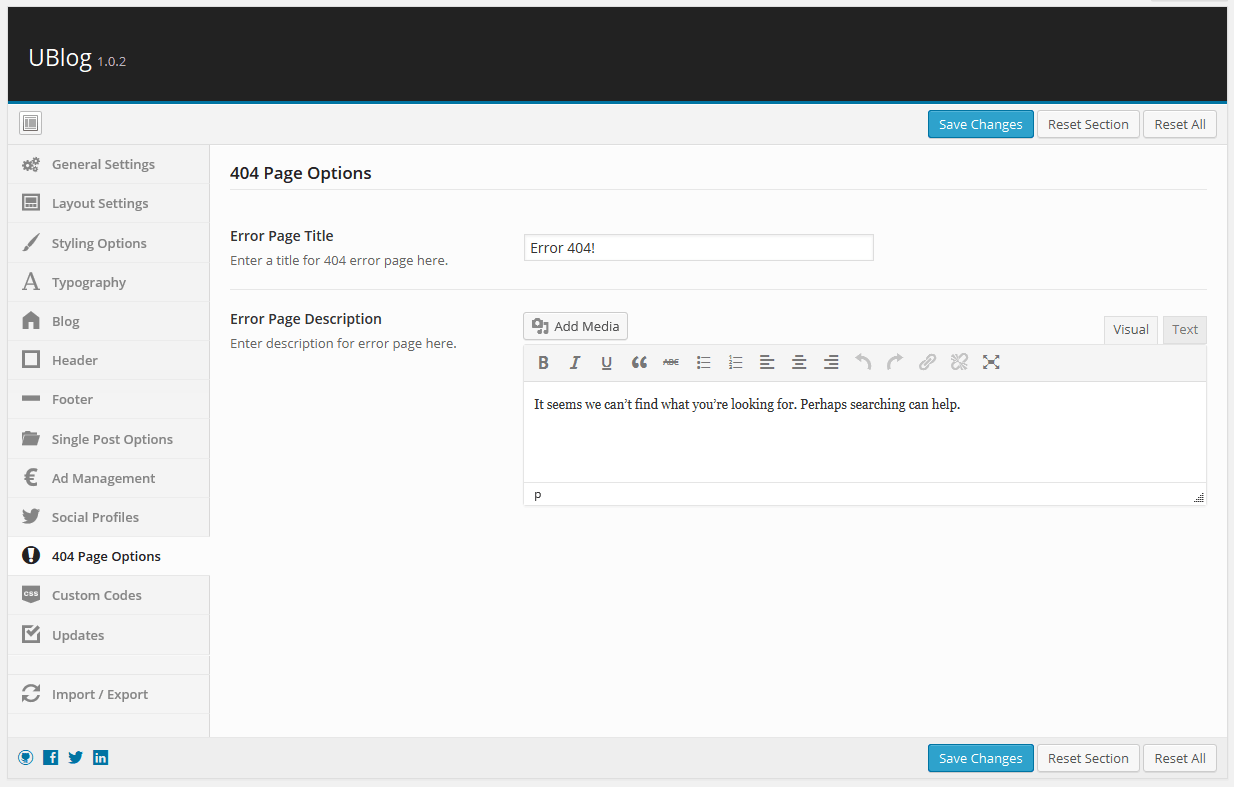Open Twitter link in the footer

coord(76,758)
